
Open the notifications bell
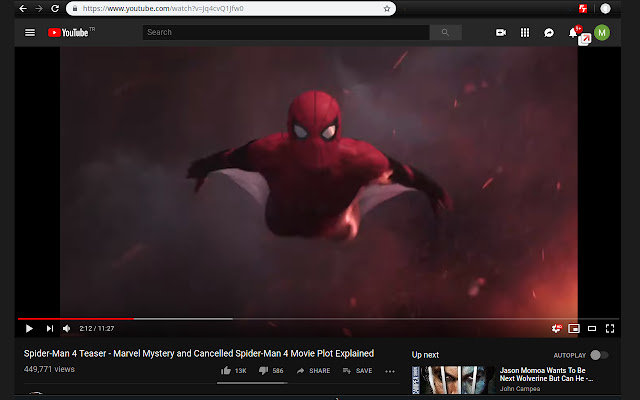[x=574, y=33]
